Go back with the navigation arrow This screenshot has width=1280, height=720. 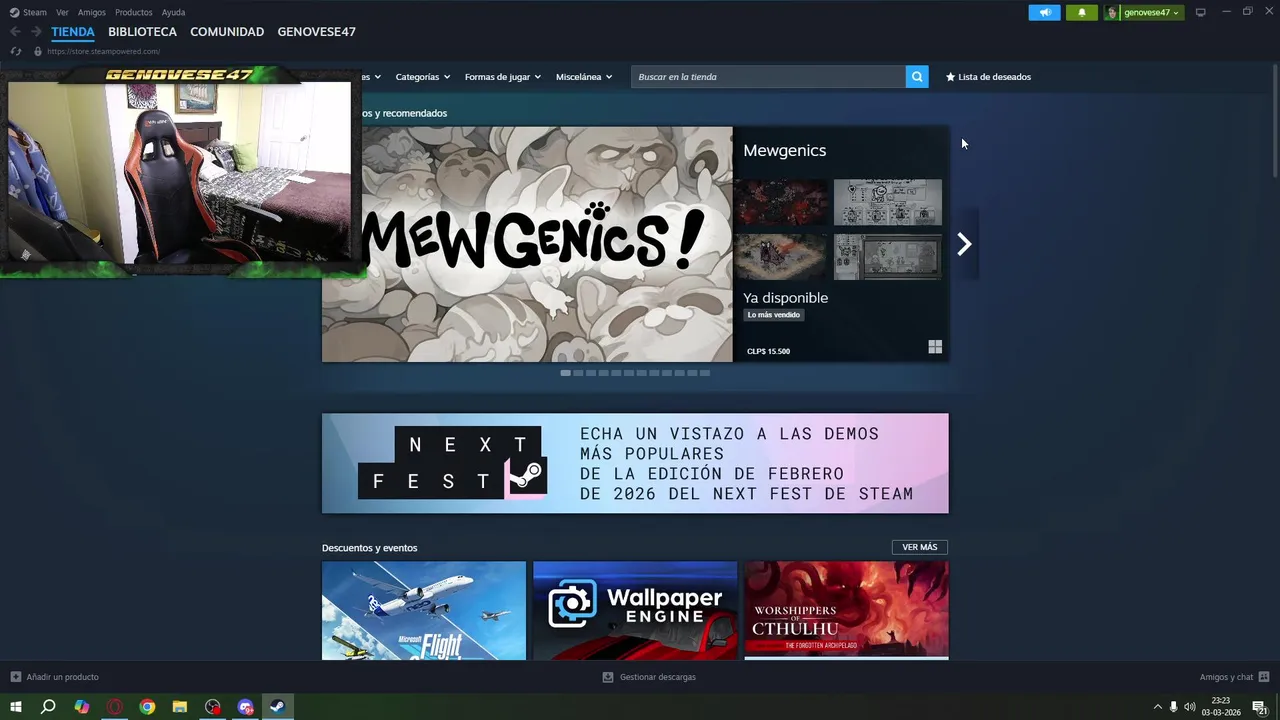15,32
